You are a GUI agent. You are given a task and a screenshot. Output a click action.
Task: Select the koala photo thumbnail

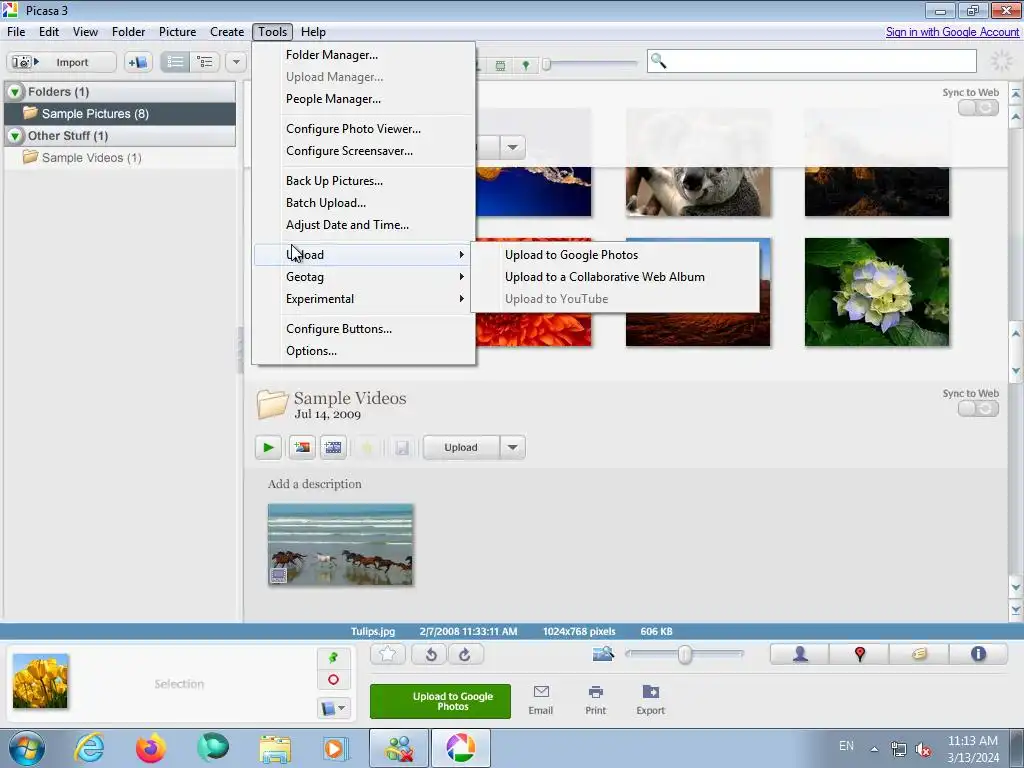pyautogui.click(x=697, y=191)
